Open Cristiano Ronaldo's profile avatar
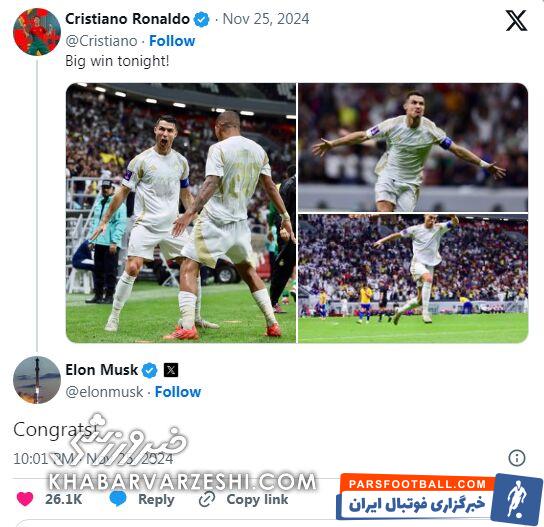Screen dimensions: 544x527 [37, 32]
